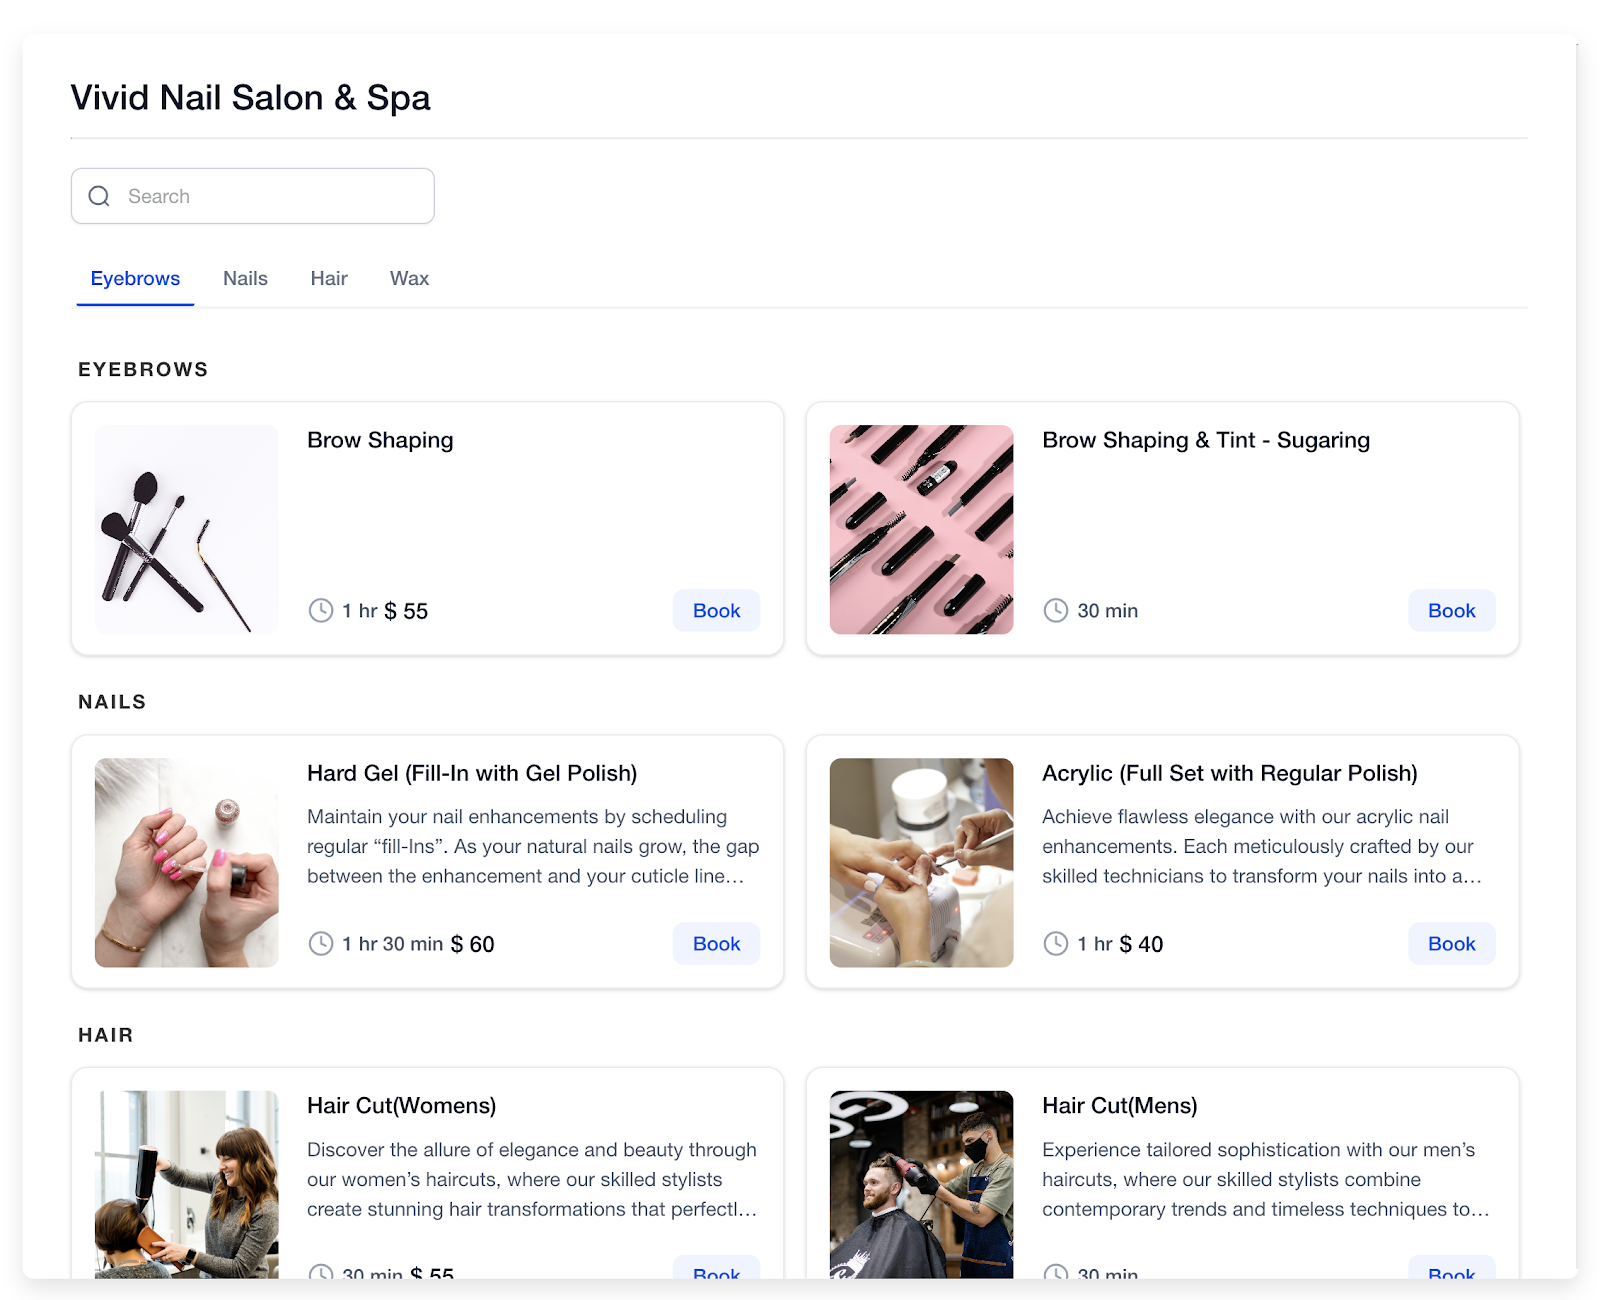Click the clock icon on Hair Cut(Mens) card
Screen dimensions: 1600x1300
pyautogui.click(x=1056, y=1275)
